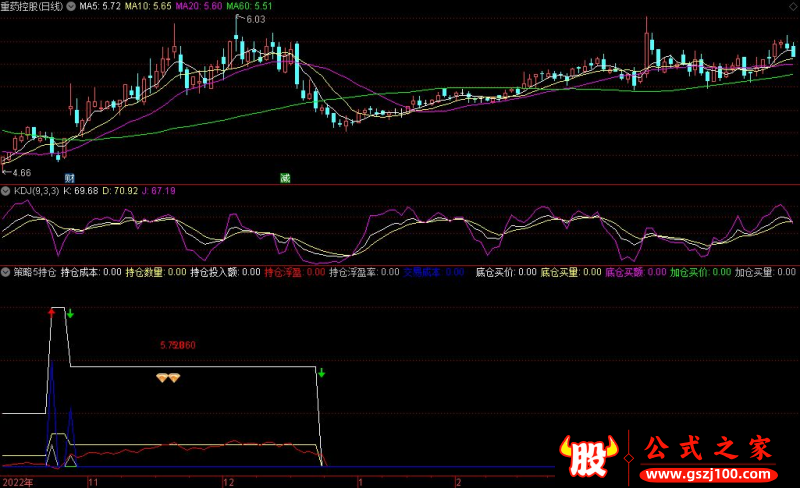Open the KDJ(9,3,3) indicator dropdown arrow
The width and height of the screenshot is (800, 488).
point(6,190)
